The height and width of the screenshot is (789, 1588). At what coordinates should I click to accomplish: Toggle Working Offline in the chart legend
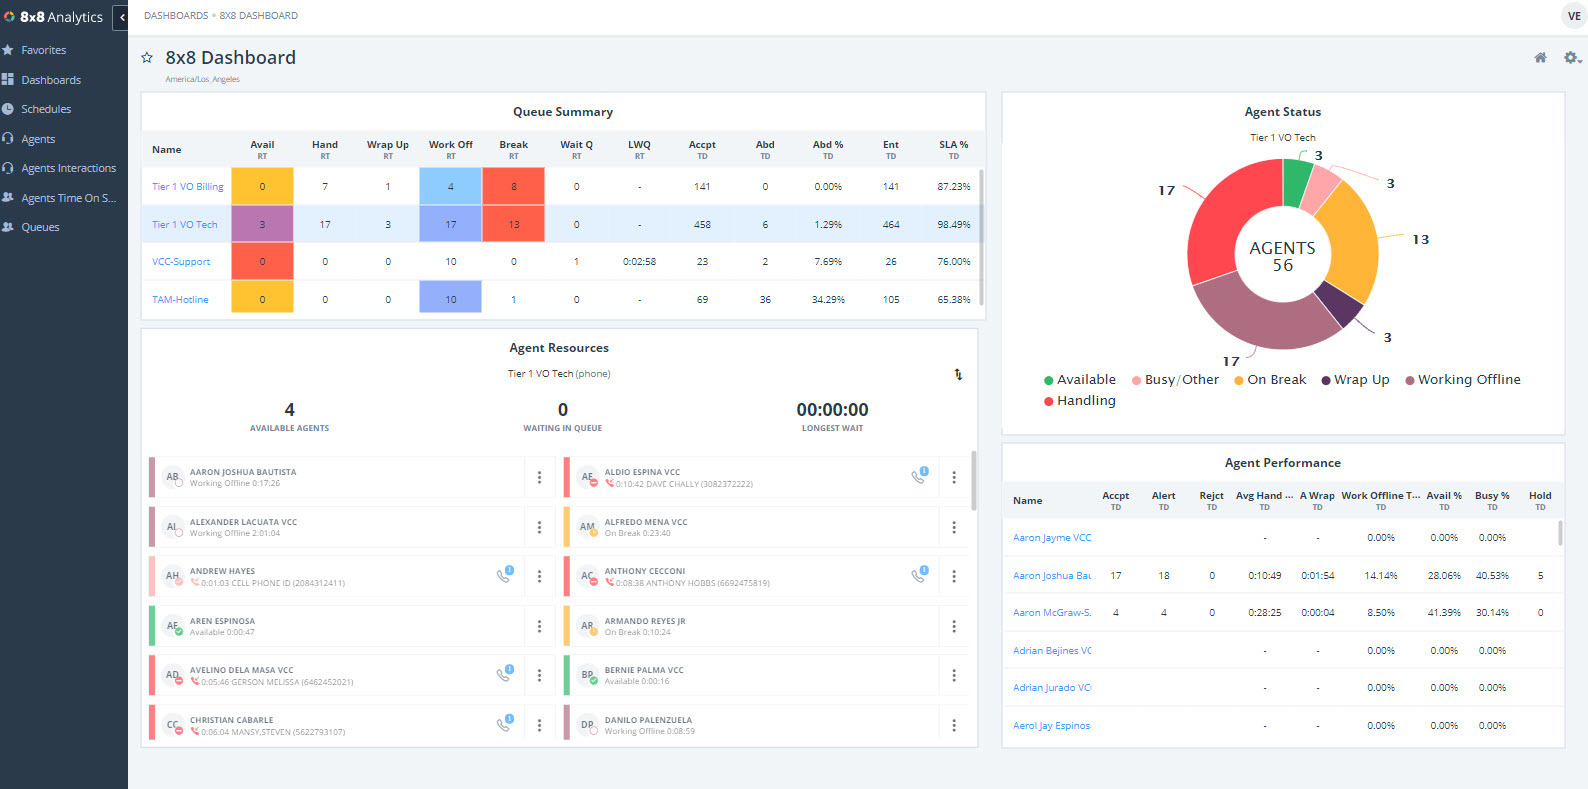click(x=1462, y=380)
